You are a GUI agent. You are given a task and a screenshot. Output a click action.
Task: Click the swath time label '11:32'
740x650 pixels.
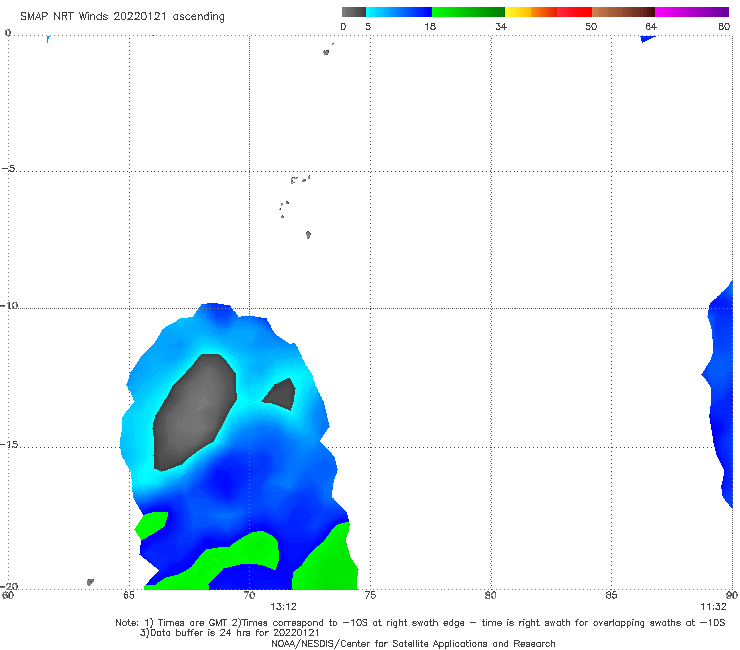(x=713, y=607)
